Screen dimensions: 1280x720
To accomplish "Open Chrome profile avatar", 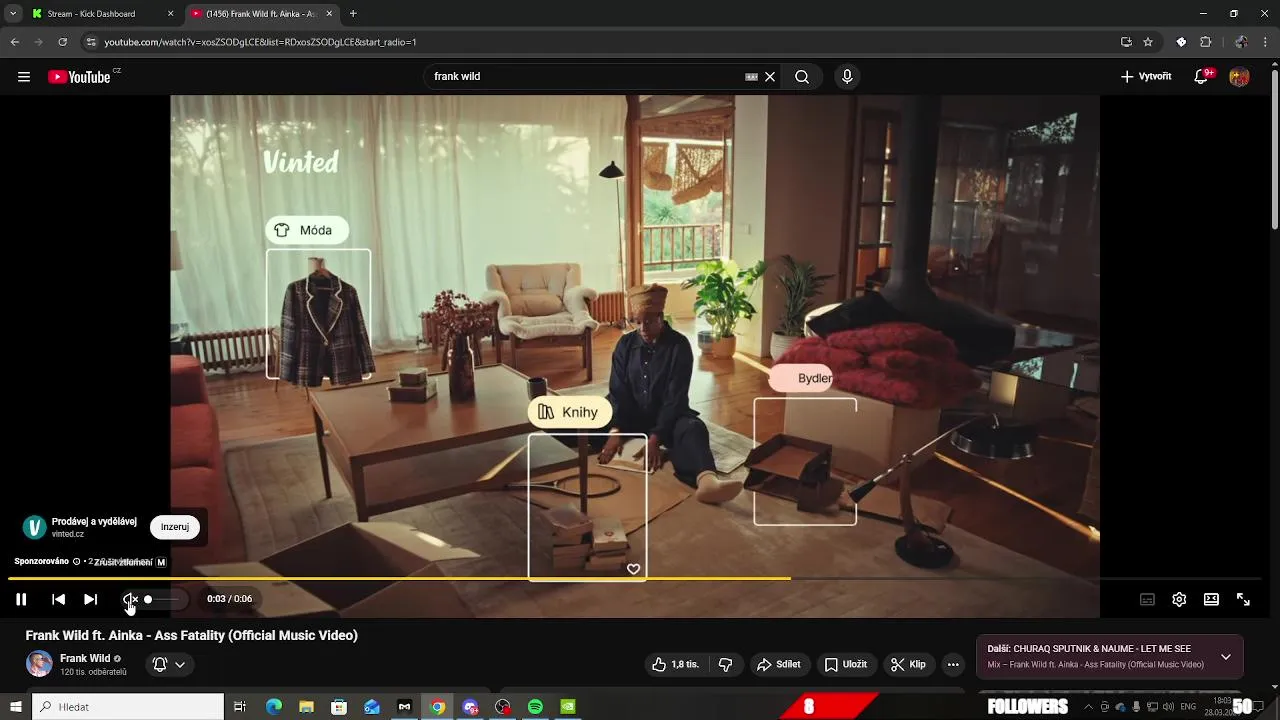I will pyautogui.click(x=1241, y=42).
